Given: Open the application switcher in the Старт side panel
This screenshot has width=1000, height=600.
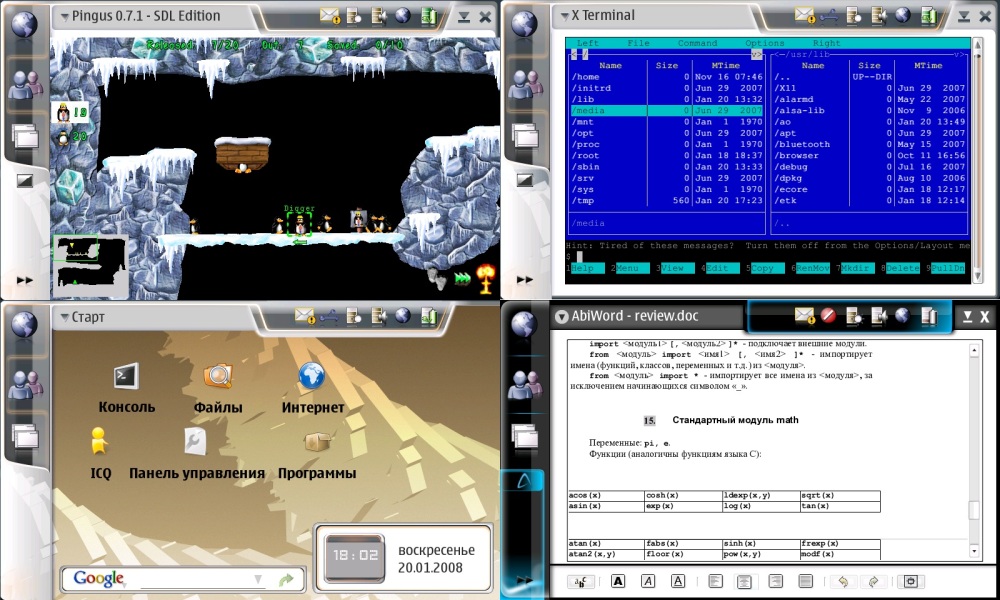Looking at the screenshot, I should tap(26, 437).
